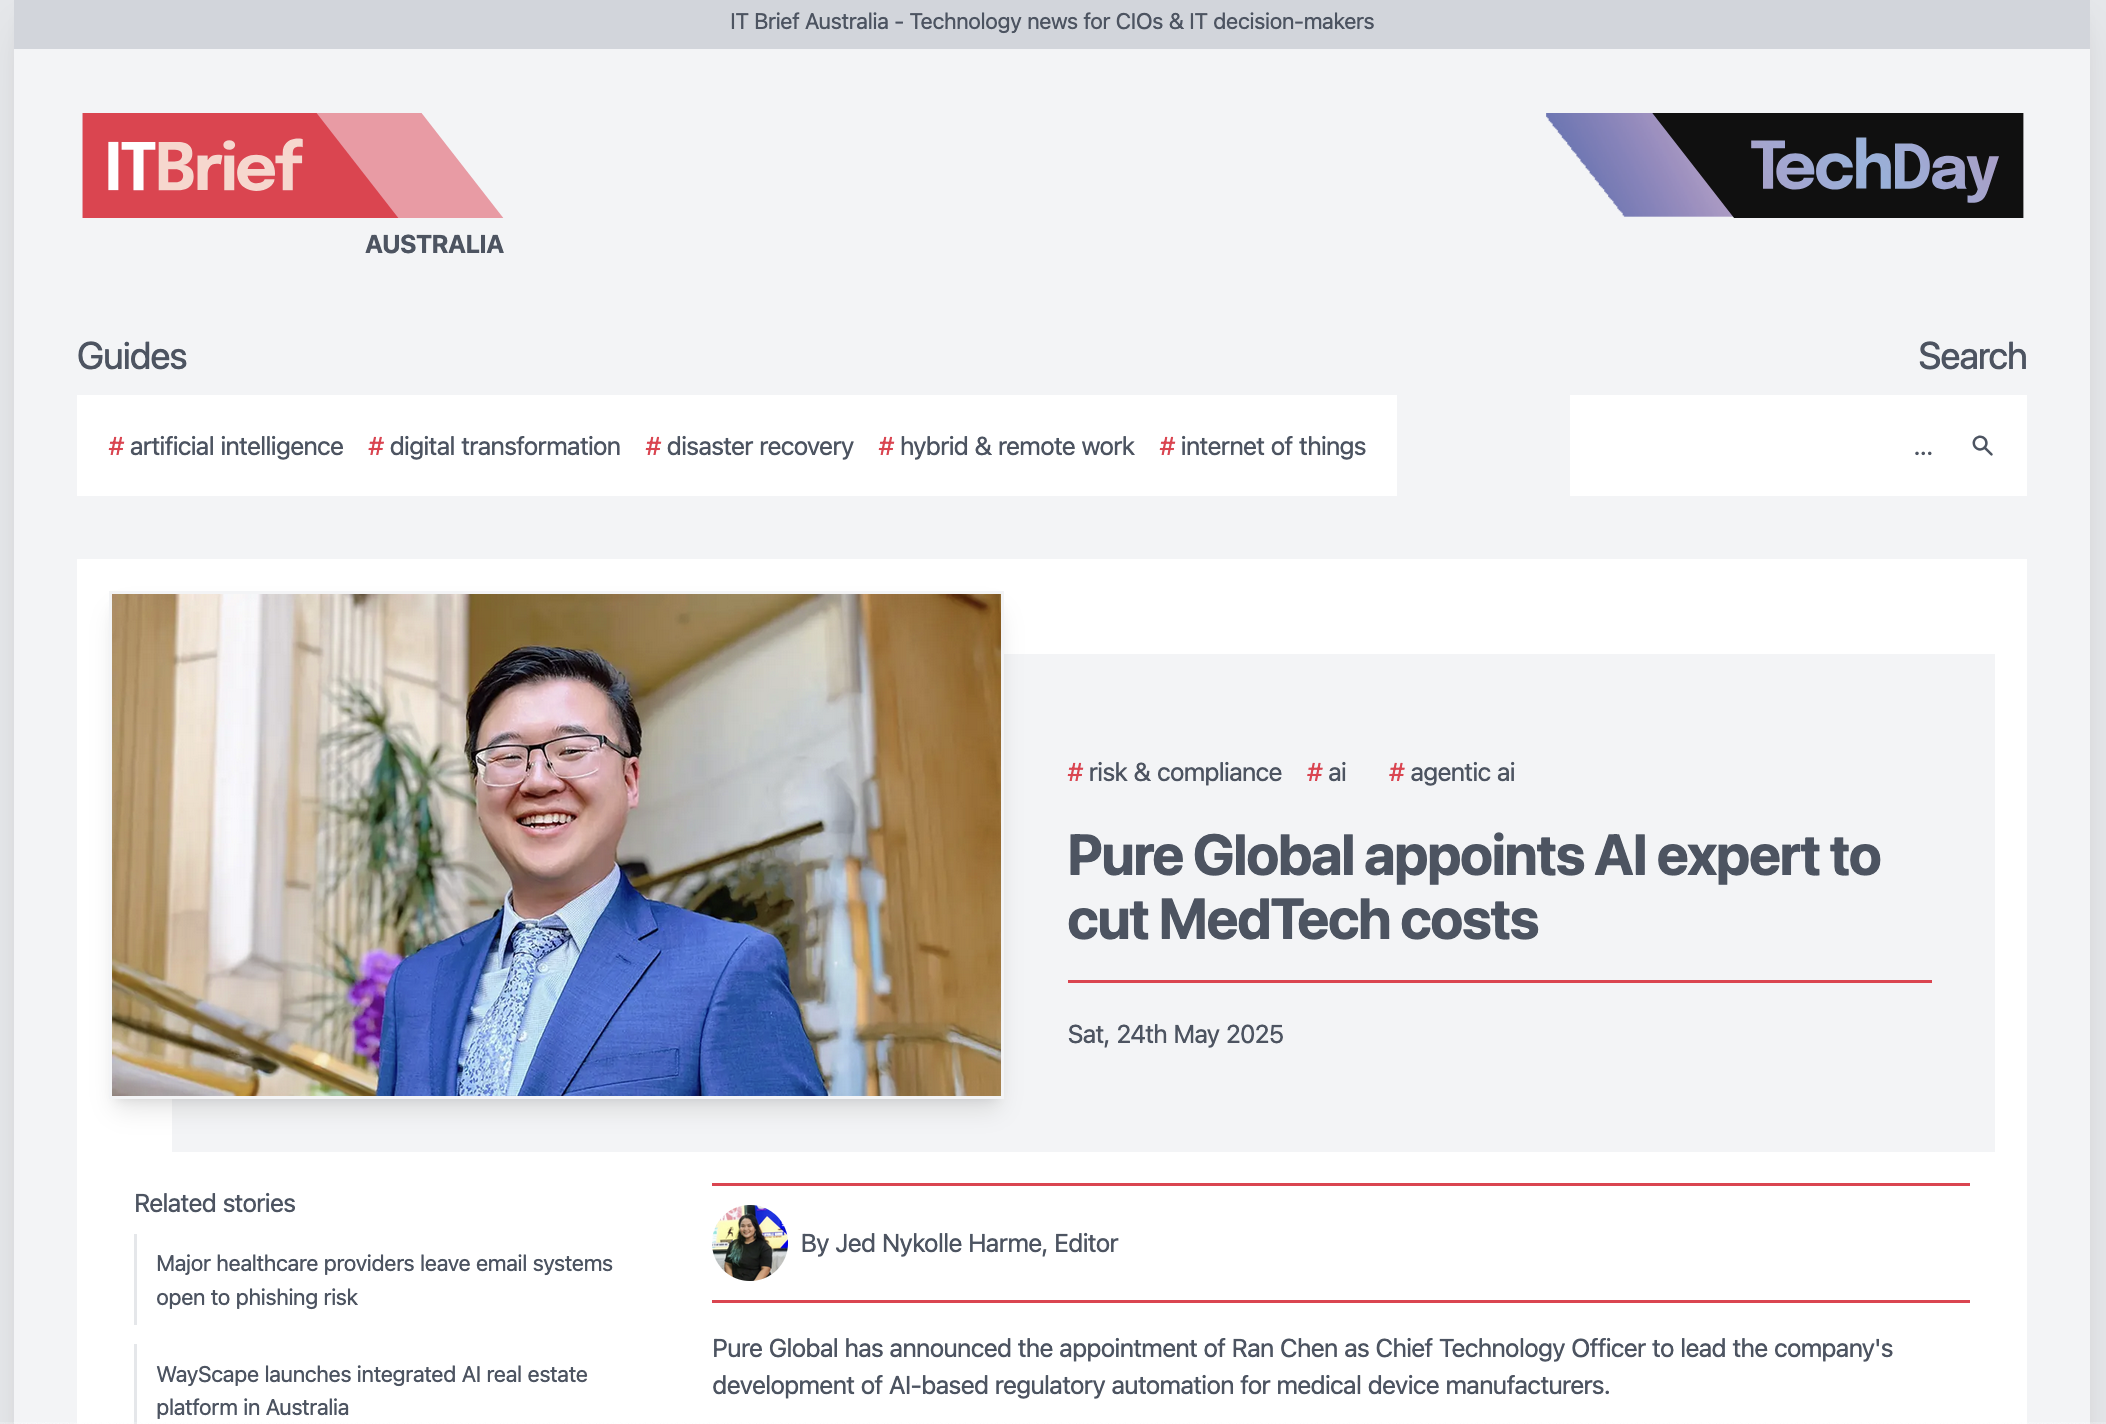This screenshot has height=1424, width=2106.
Task: Click the top banner tagline text
Action: coord(1052,22)
